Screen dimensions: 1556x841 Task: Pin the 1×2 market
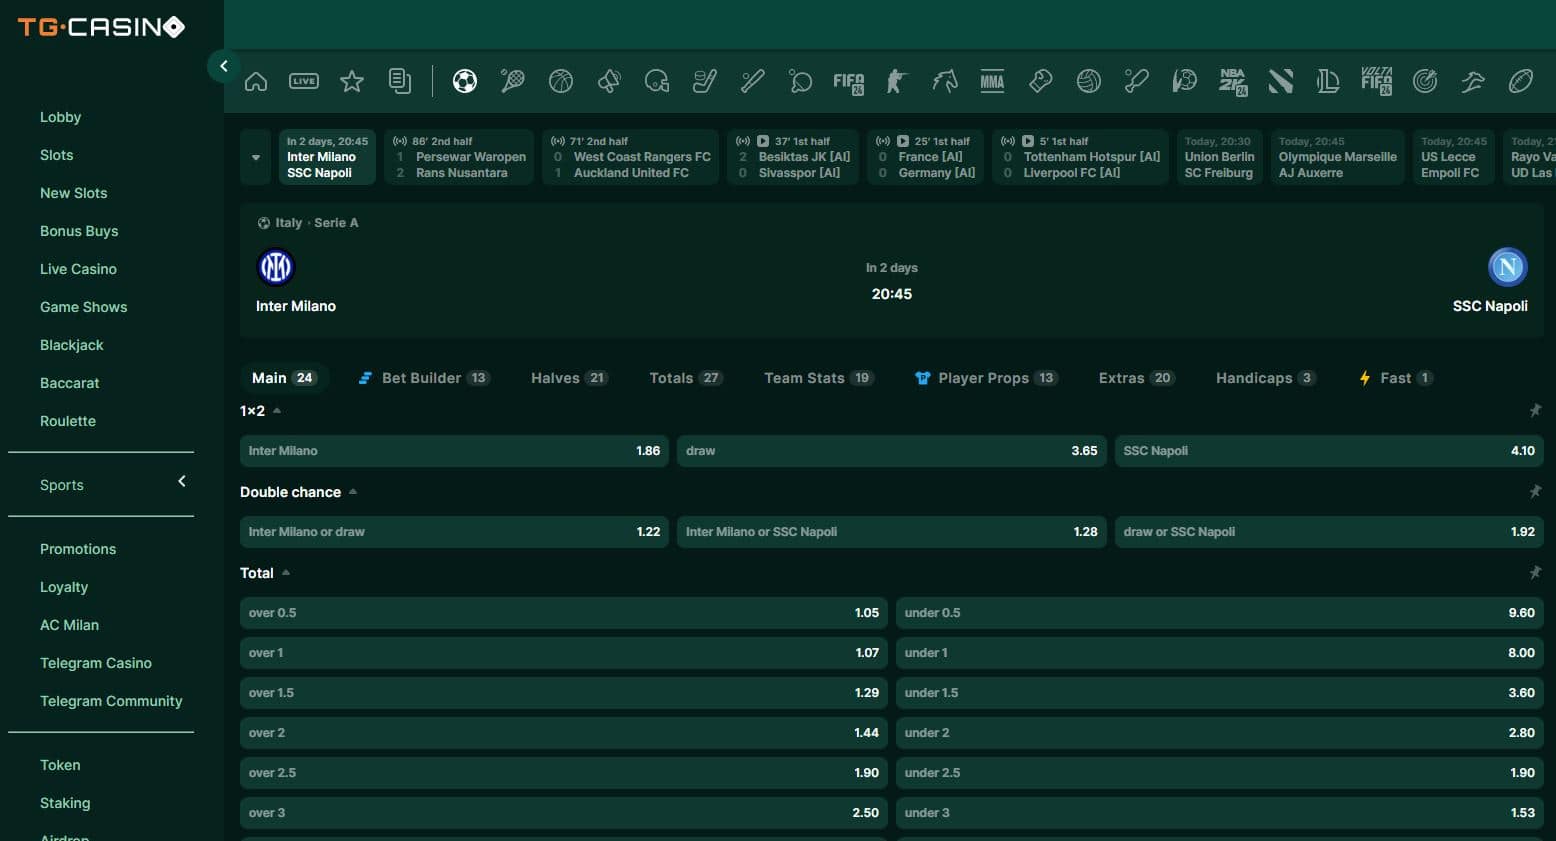1535,410
